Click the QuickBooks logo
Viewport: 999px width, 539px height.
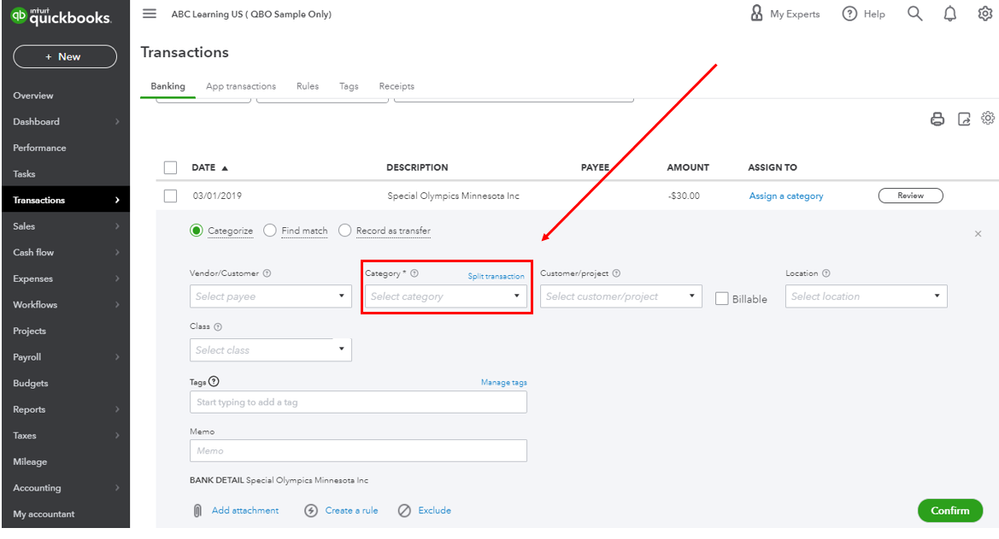(61, 16)
